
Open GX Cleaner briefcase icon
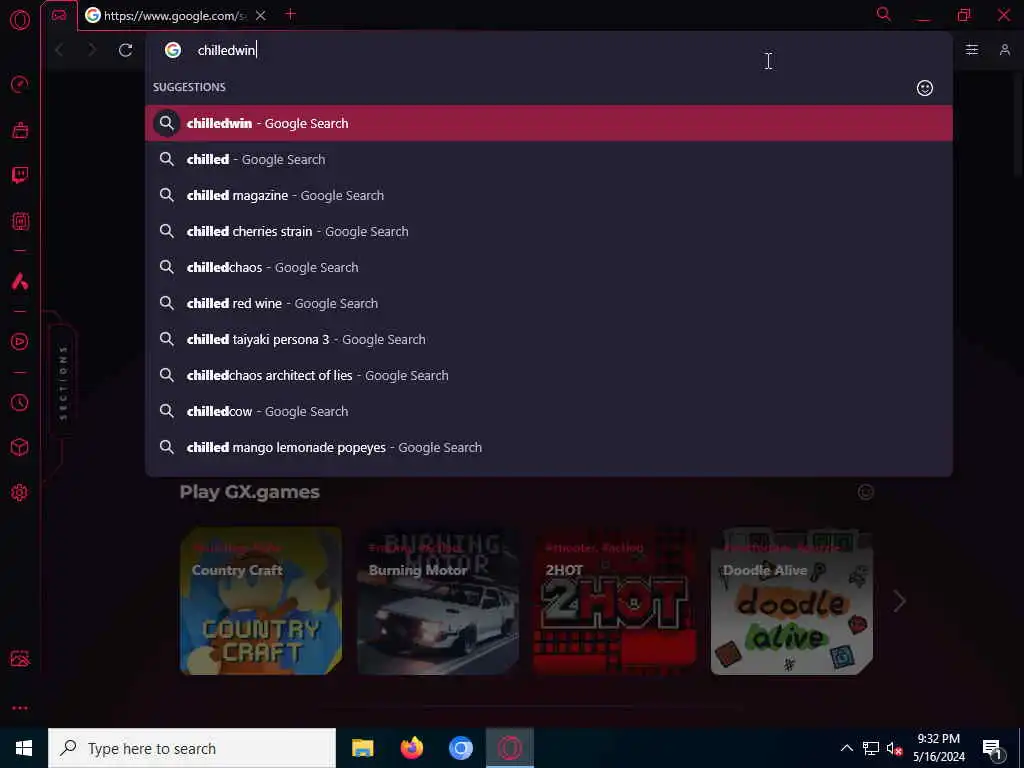[20, 130]
